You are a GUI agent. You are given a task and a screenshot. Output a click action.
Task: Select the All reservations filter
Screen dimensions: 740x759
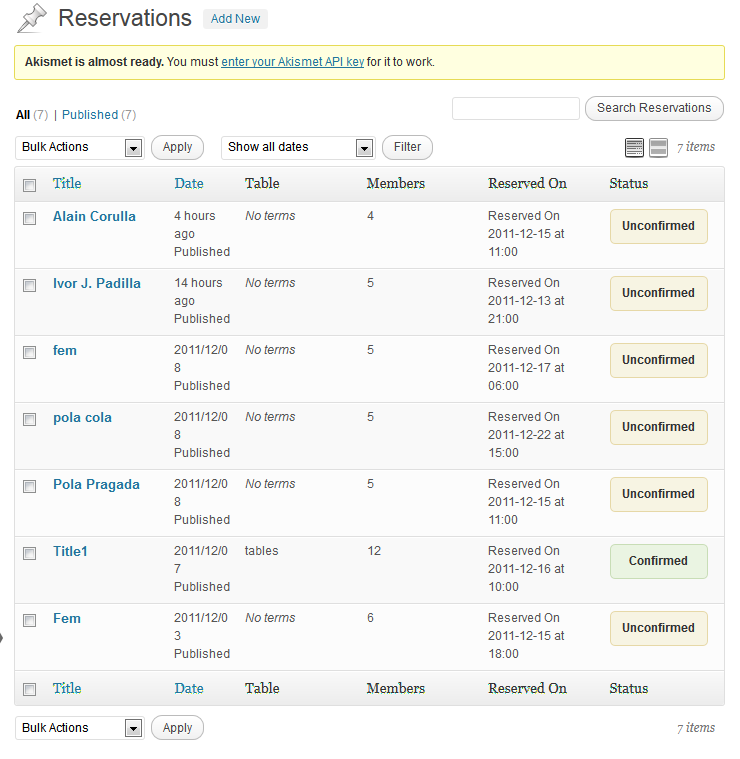point(22,115)
